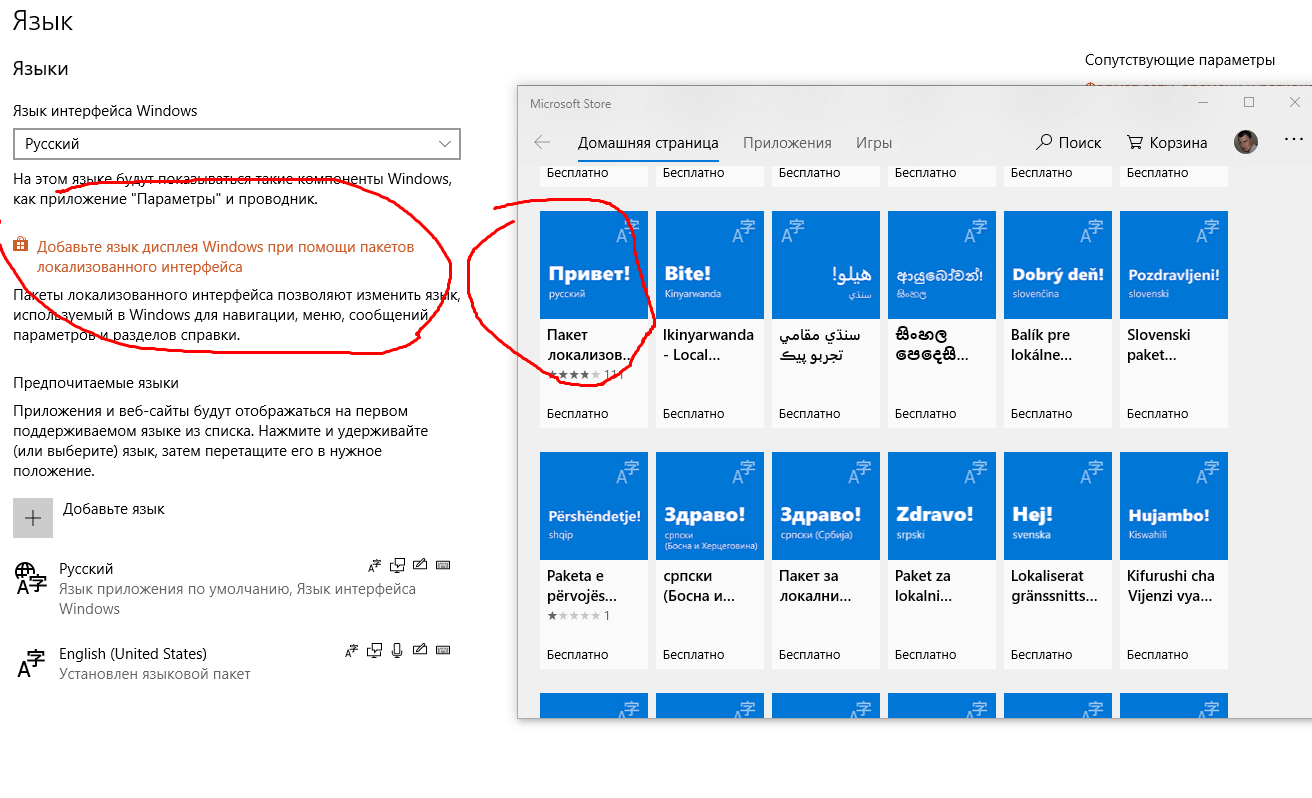Click the "Microsoft Store" window title text

tap(570, 104)
